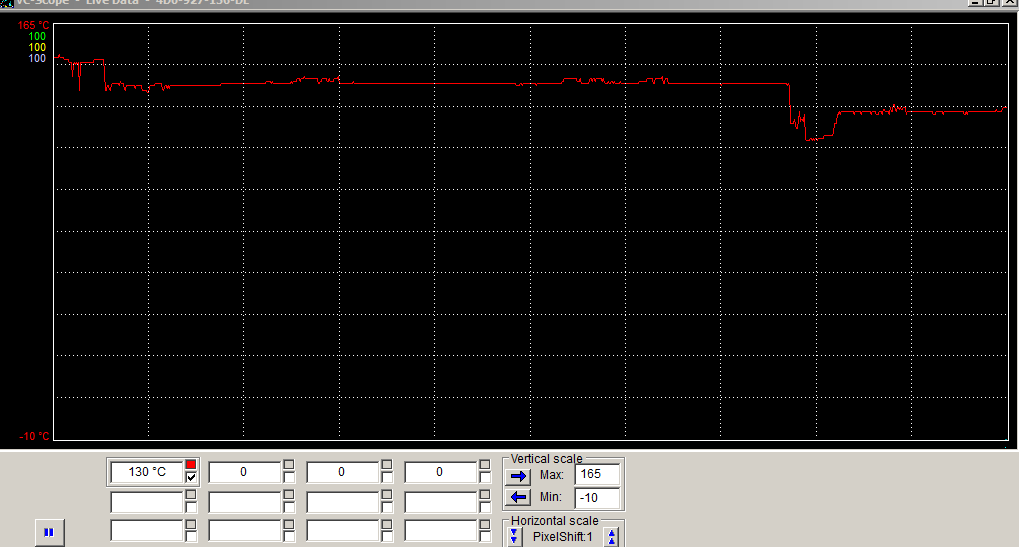Click the Max value field showing 165
The image size is (1019, 547).
pyautogui.click(x=596, y=475)
